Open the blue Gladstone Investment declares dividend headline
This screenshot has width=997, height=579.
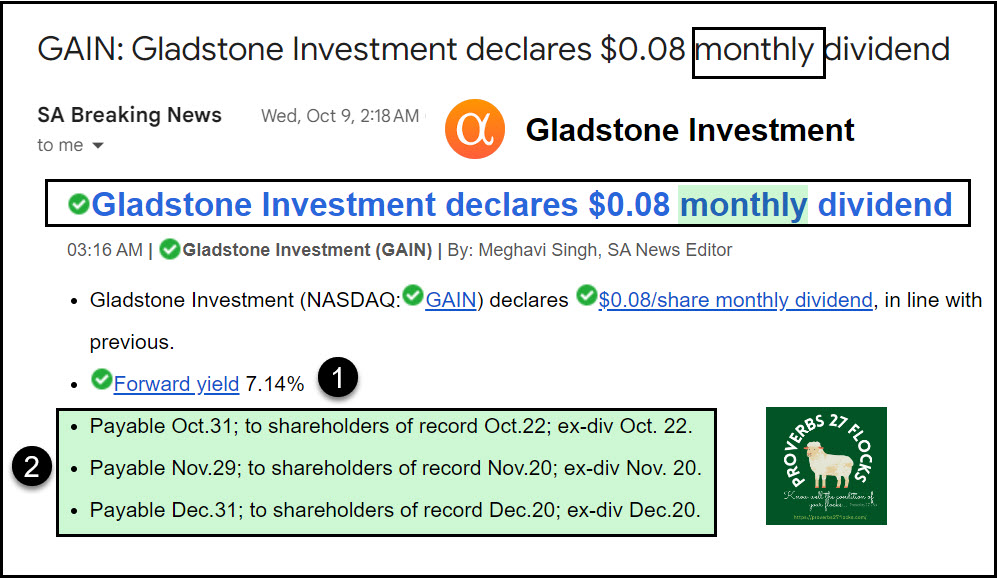[x=520, y=205]
